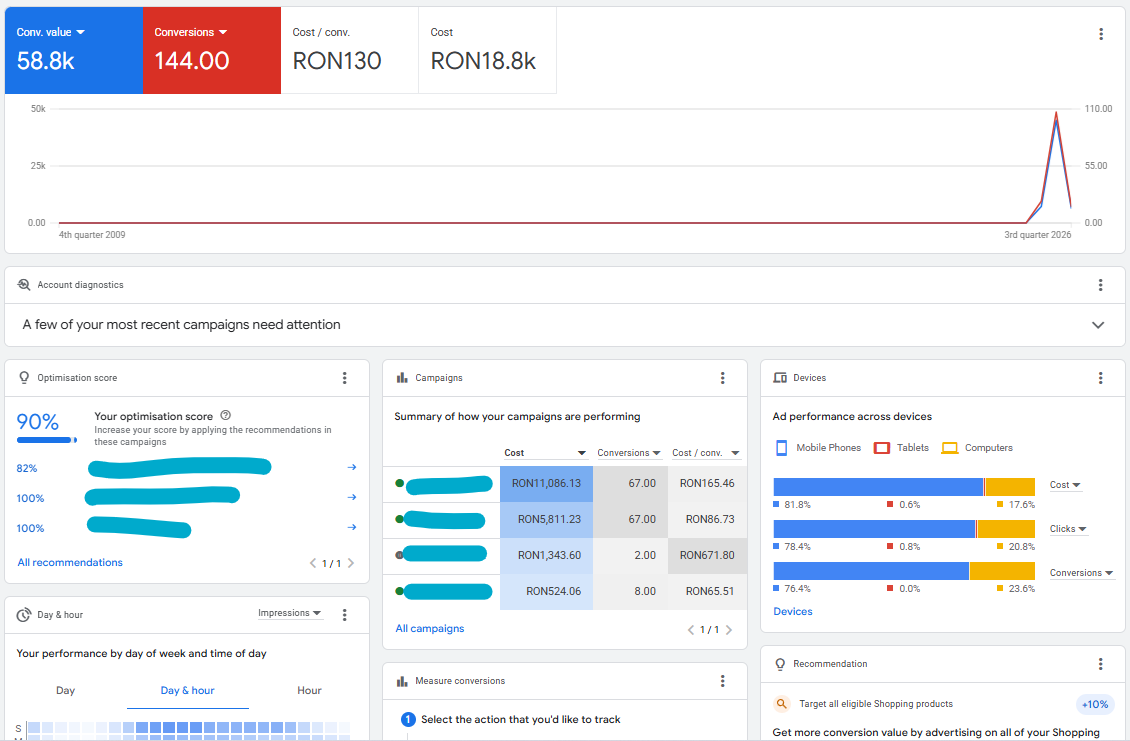Open Optimisation score card options menu
1130x741 pixels.
point(344,378)
